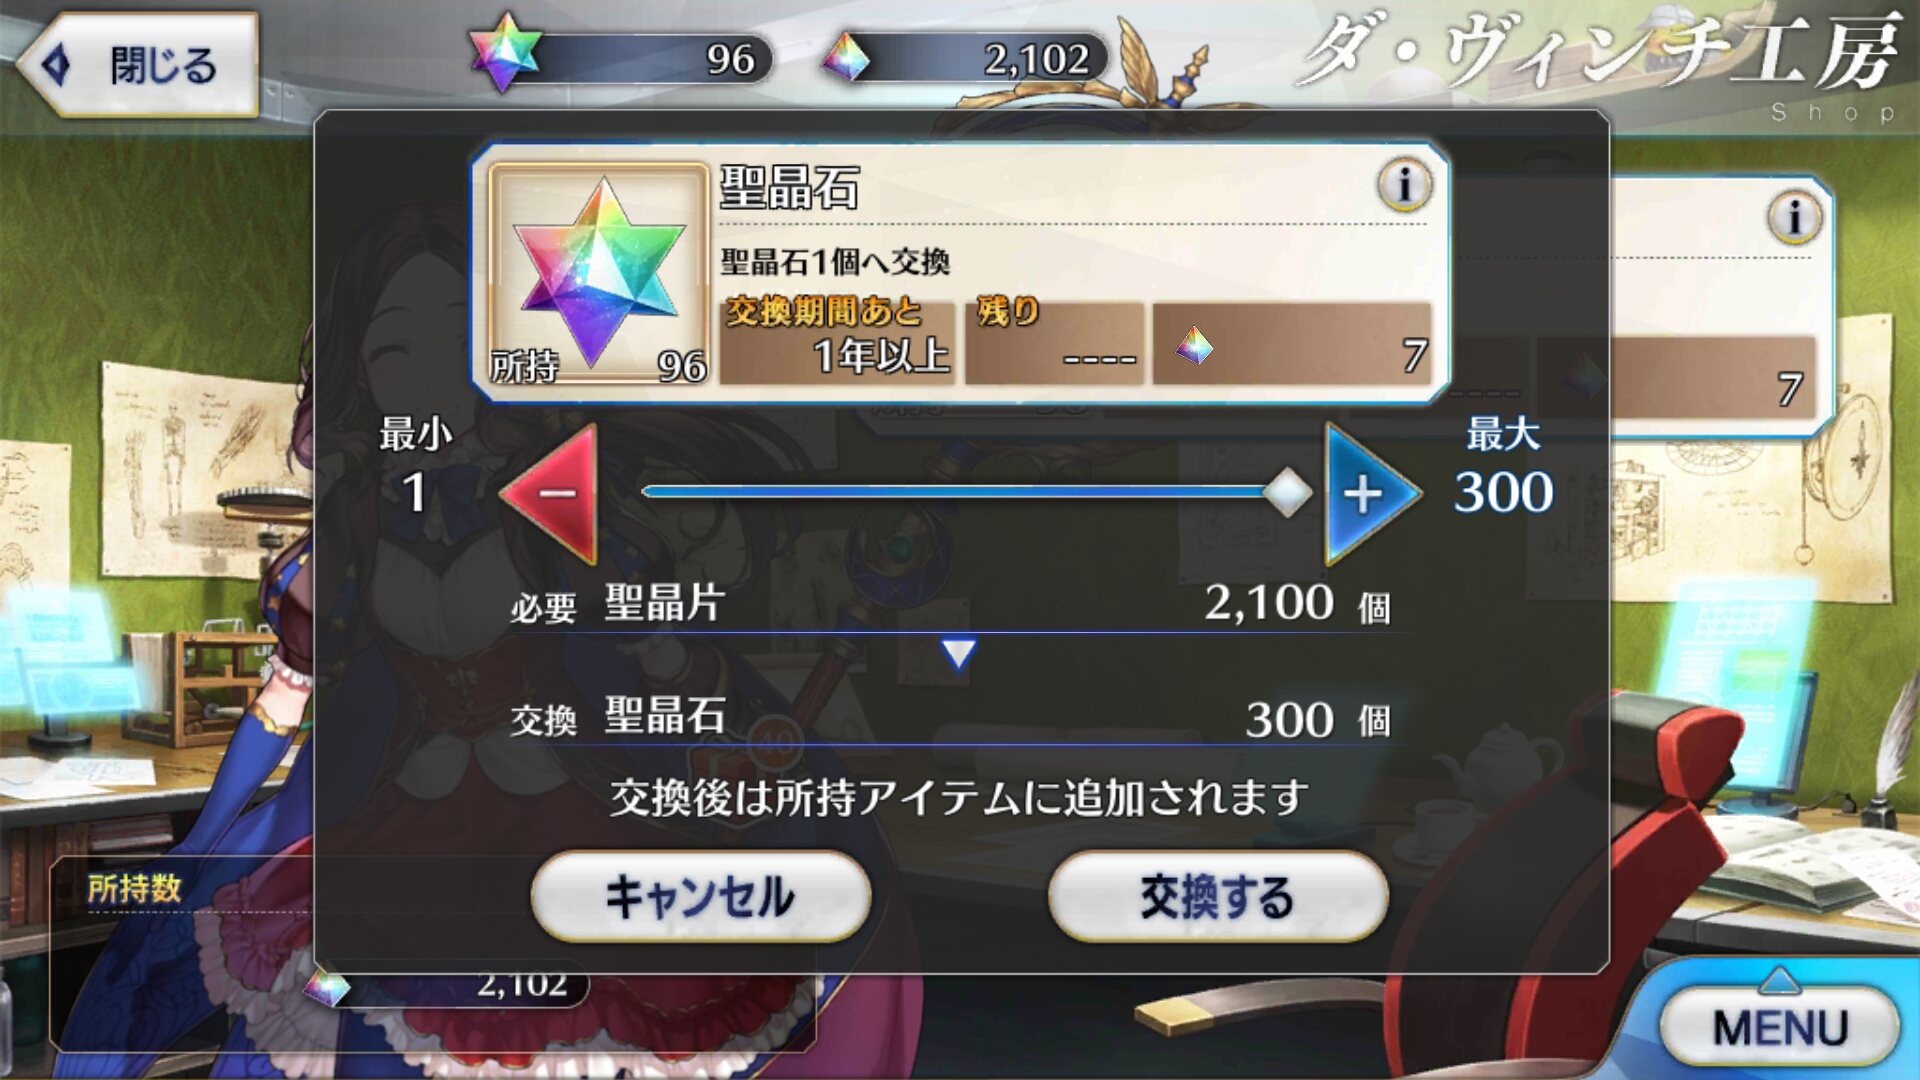
Task: Tap the red minus arrow to decrease quantity
Action: [551, 493]
